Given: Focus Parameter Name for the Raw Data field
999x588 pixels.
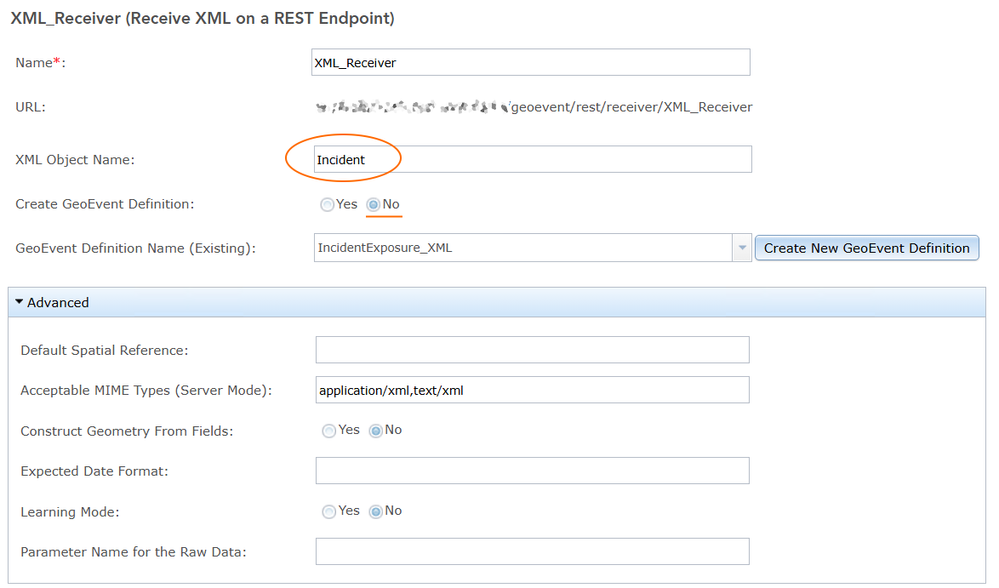Looking at the screenshot, I should point(531,552).
